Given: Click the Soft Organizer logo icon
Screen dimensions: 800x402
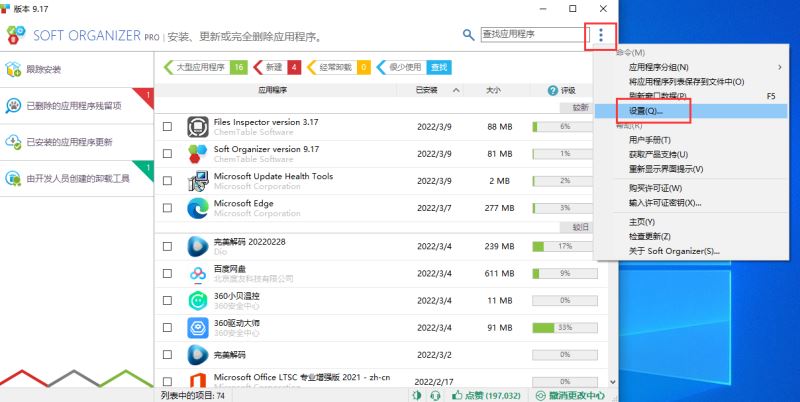Looking at the screenshot, I should tap(16, 35).
